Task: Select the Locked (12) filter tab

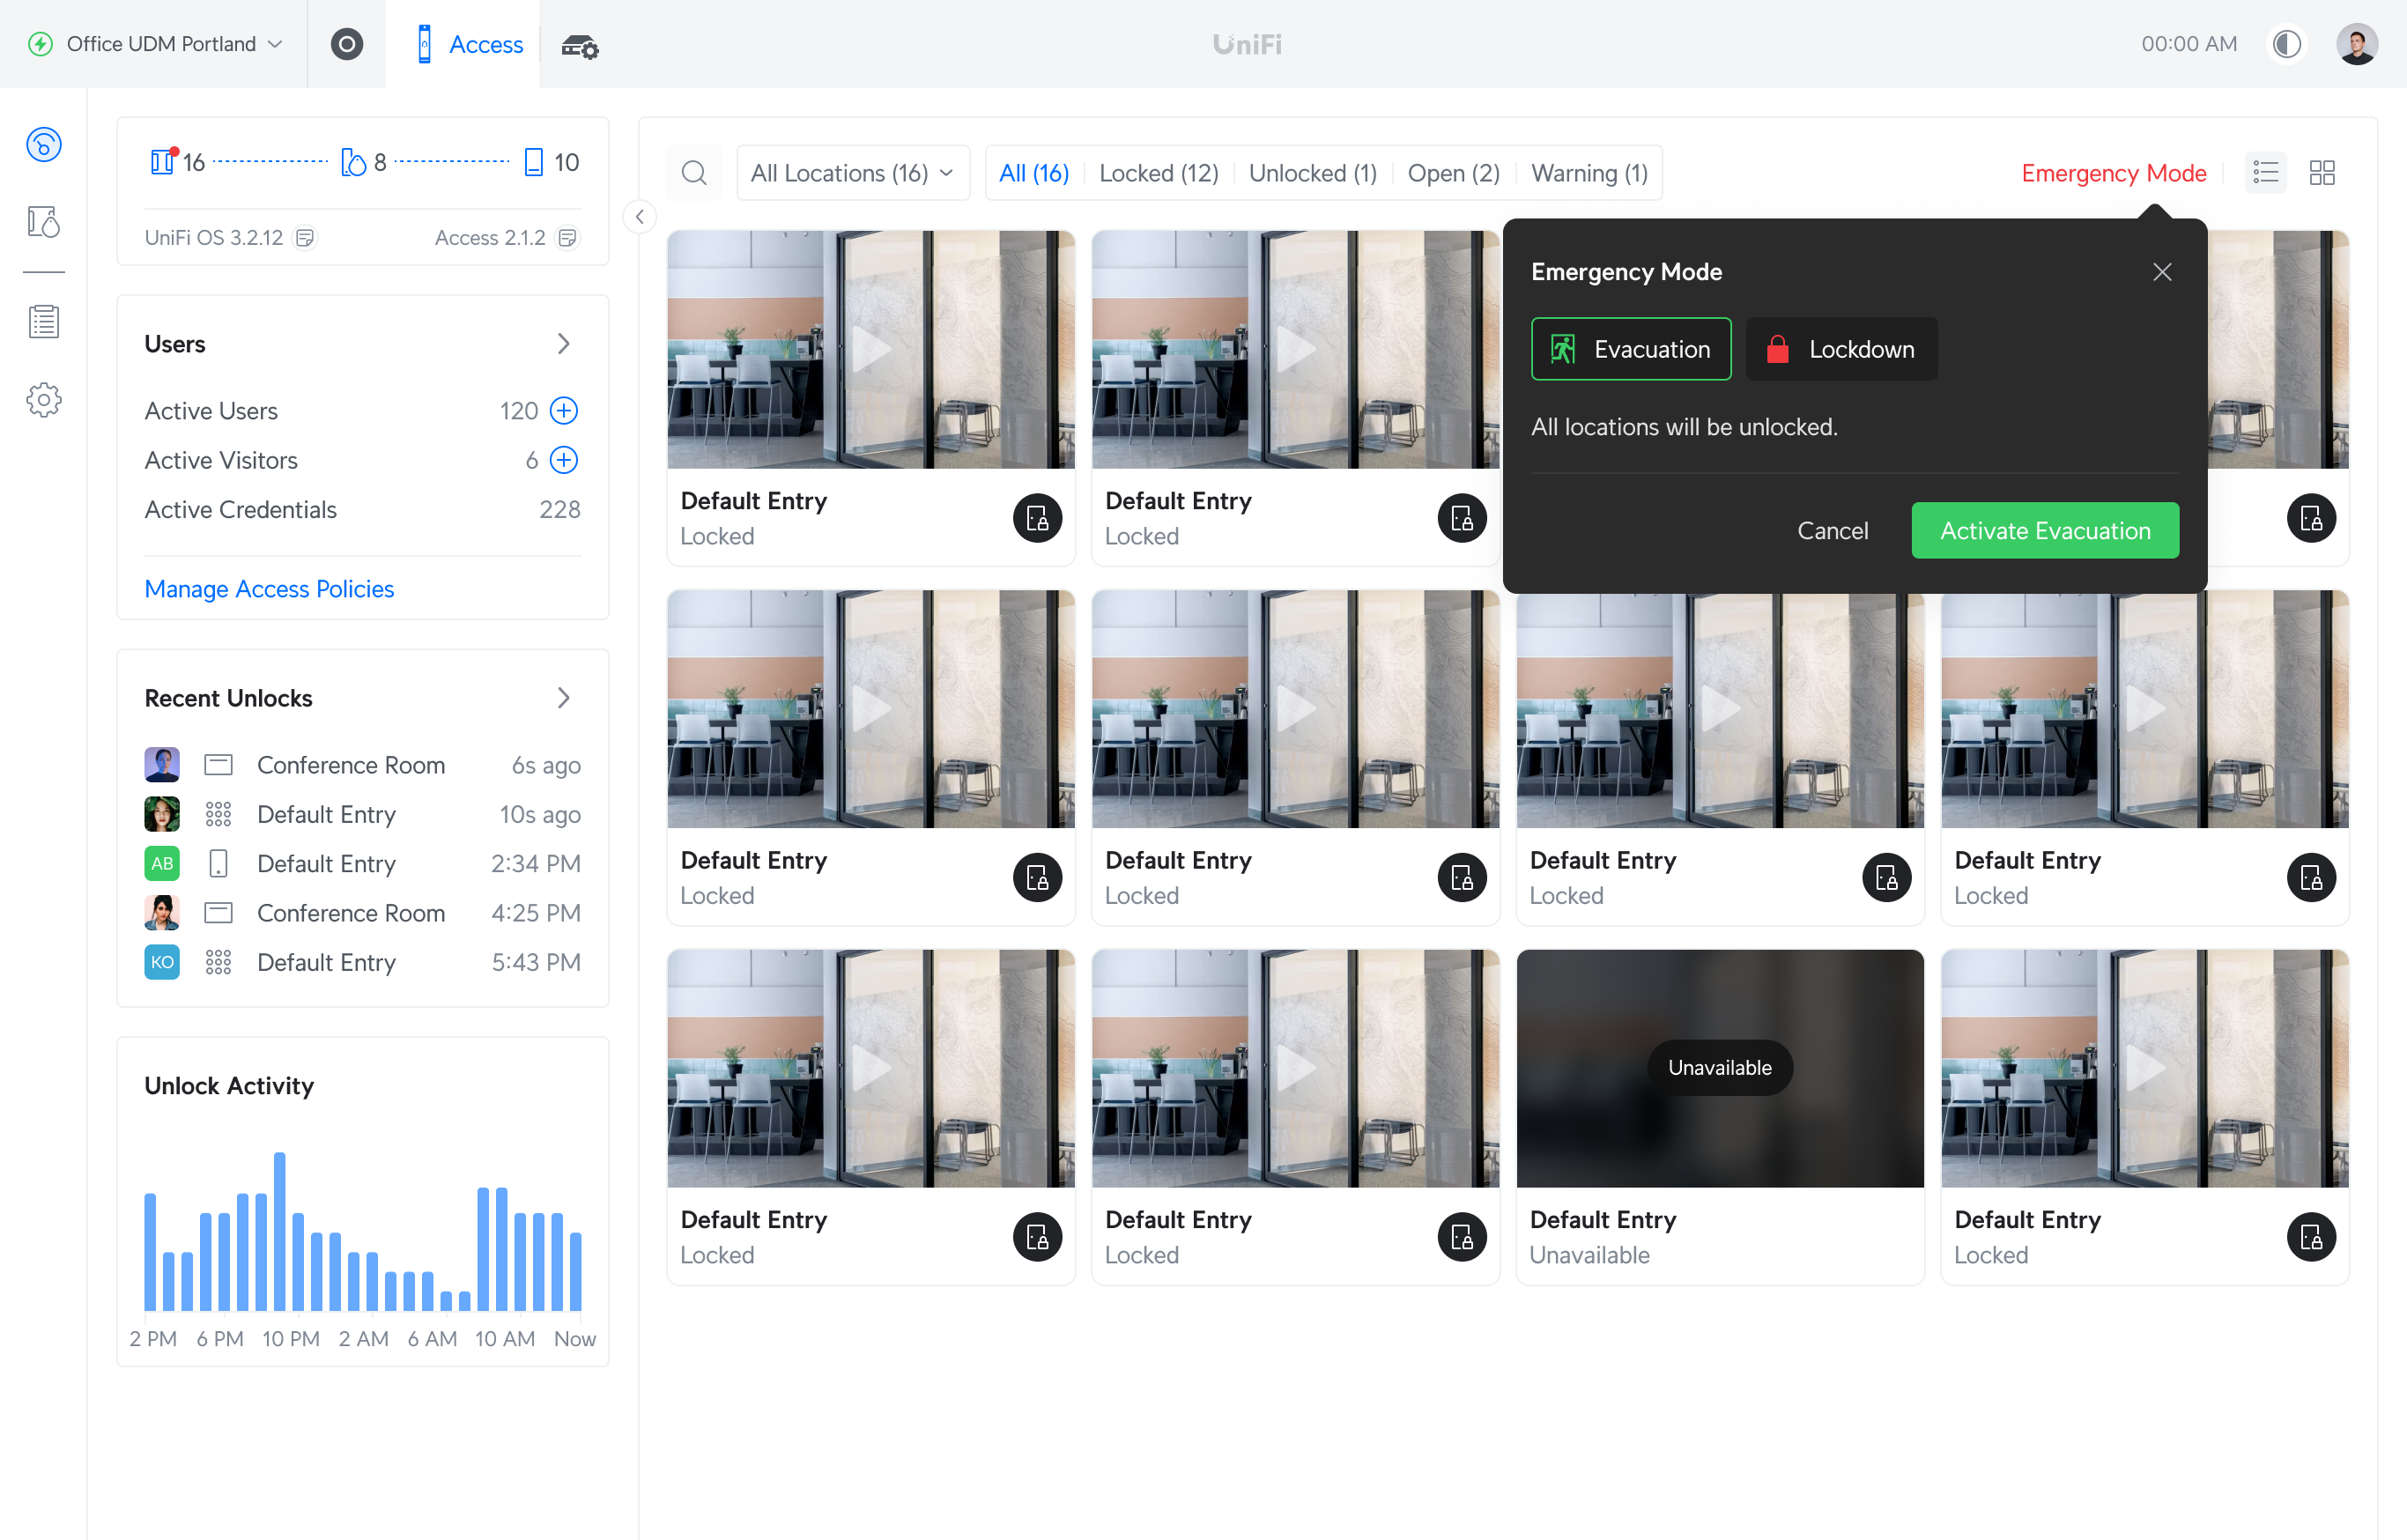Action: tap(1158, 173)
